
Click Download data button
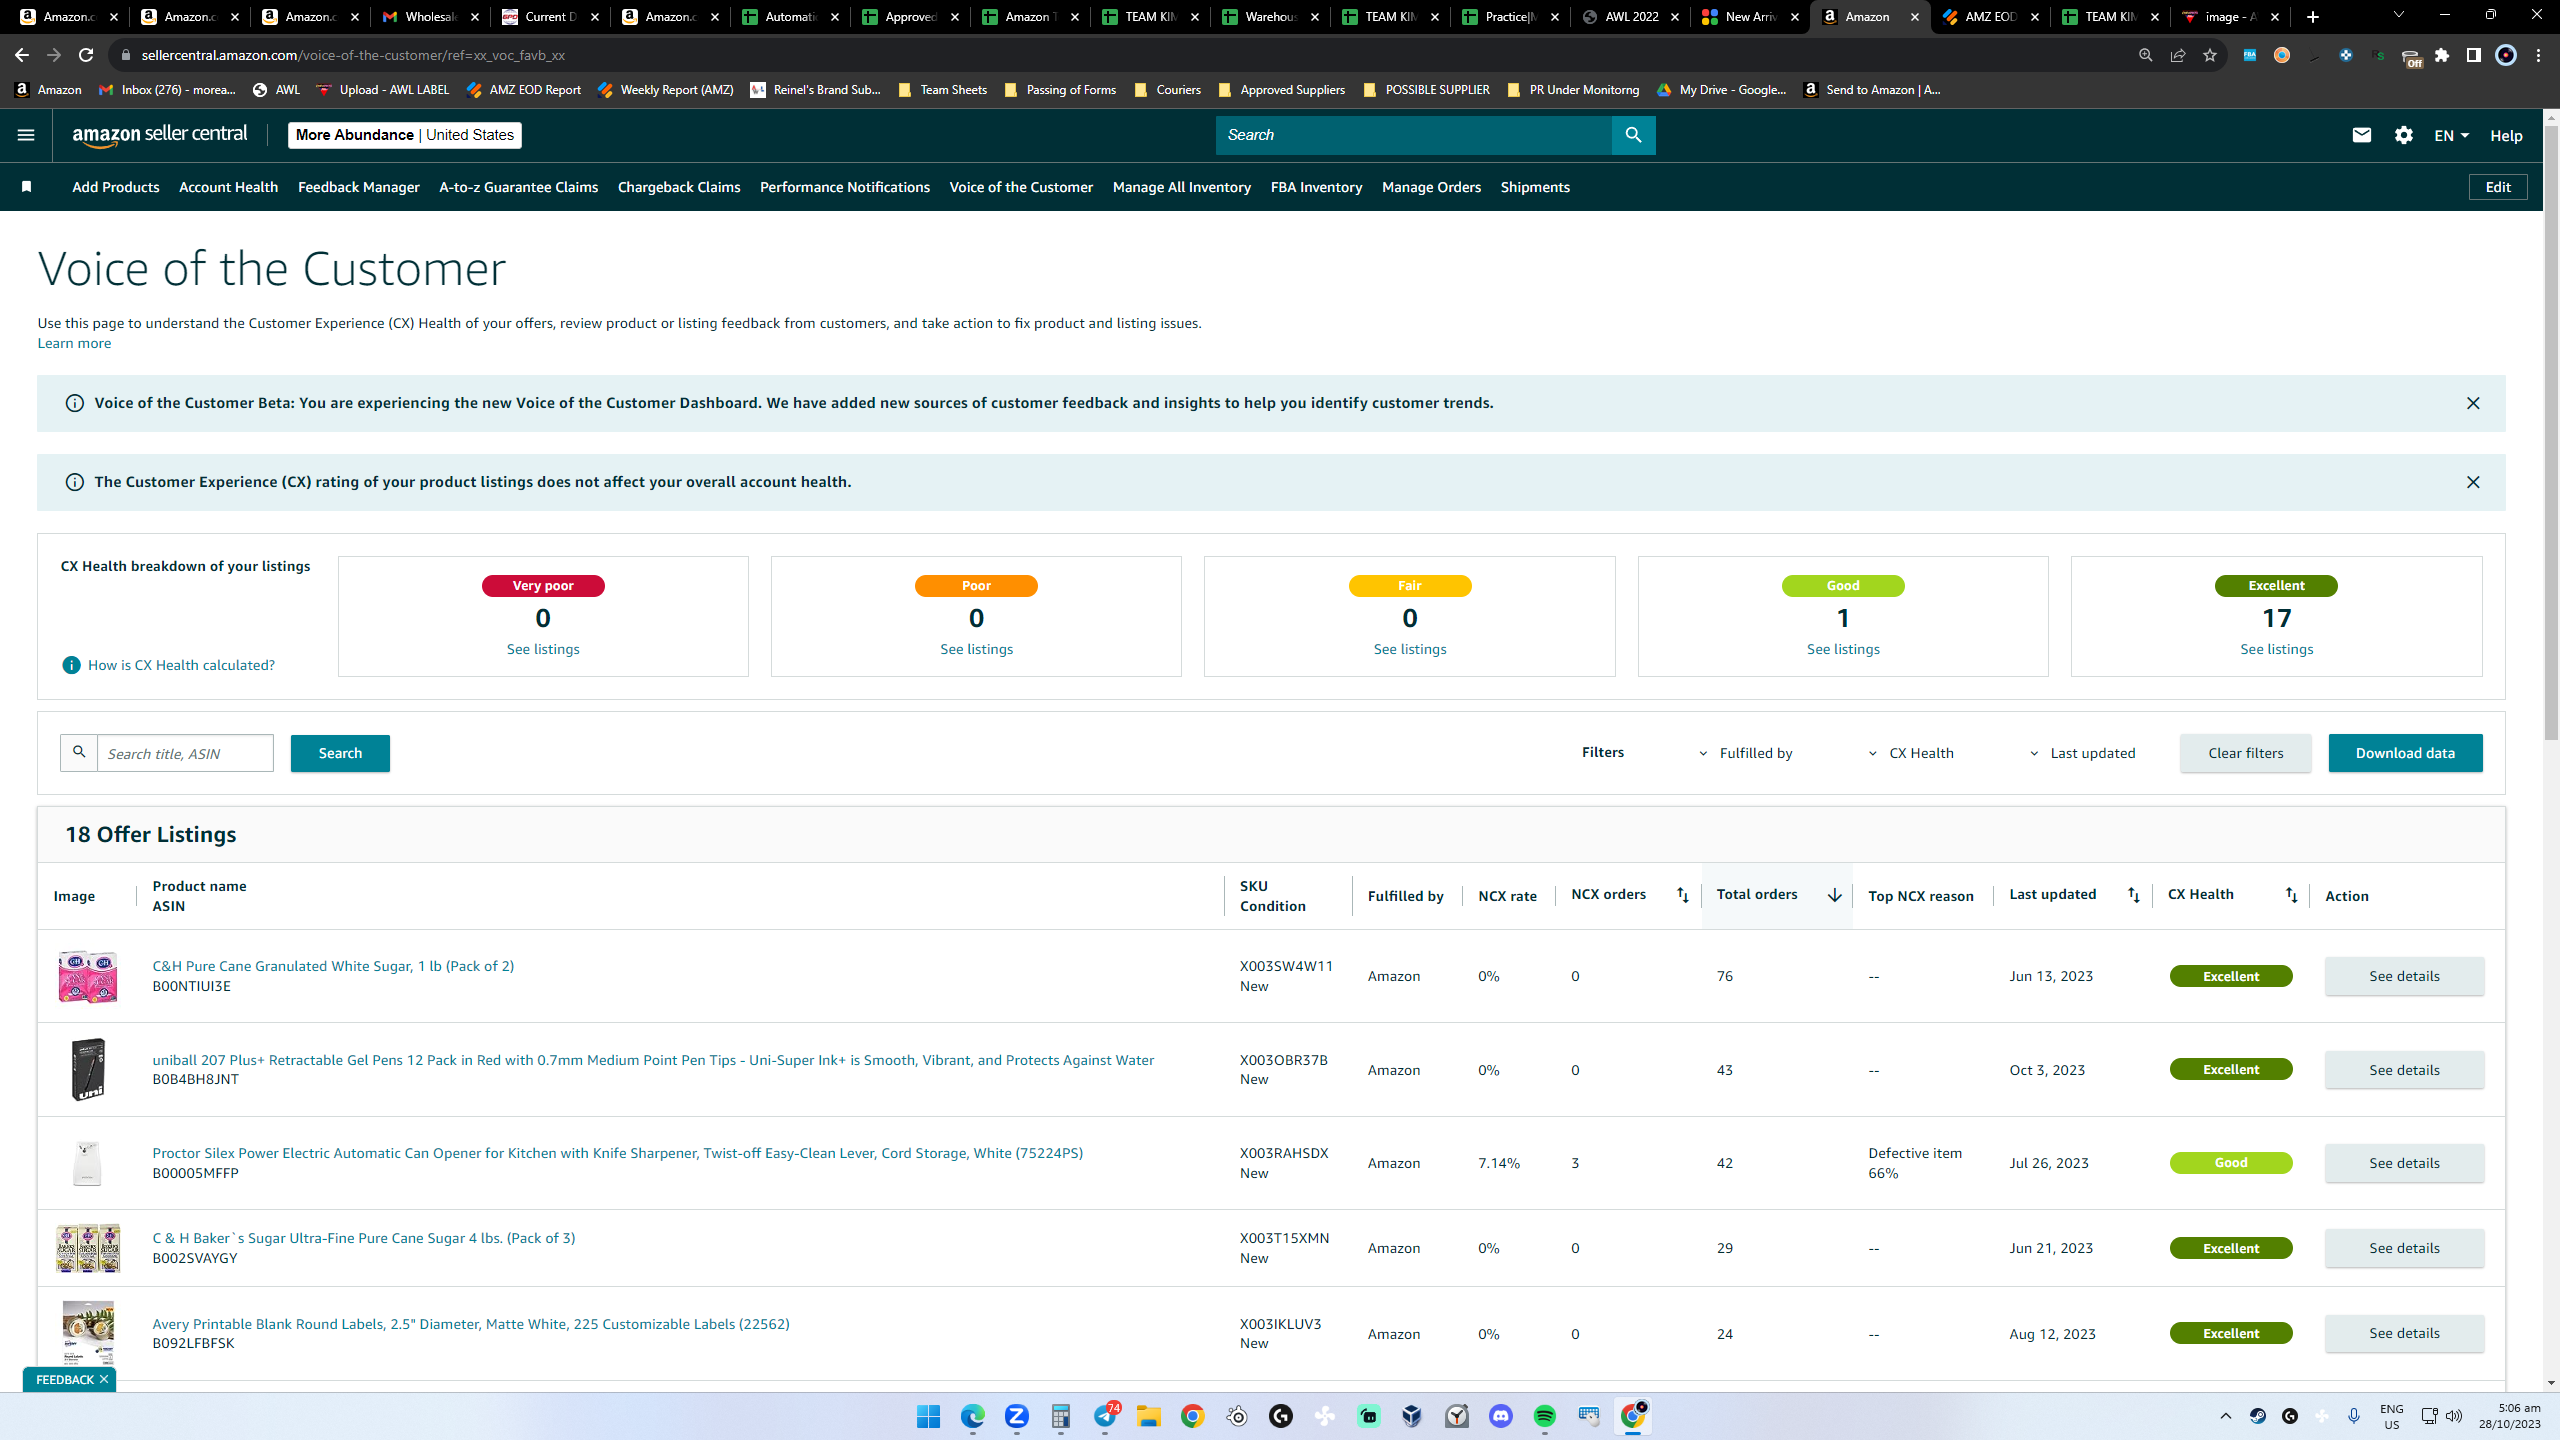[x=2405, y=753]
